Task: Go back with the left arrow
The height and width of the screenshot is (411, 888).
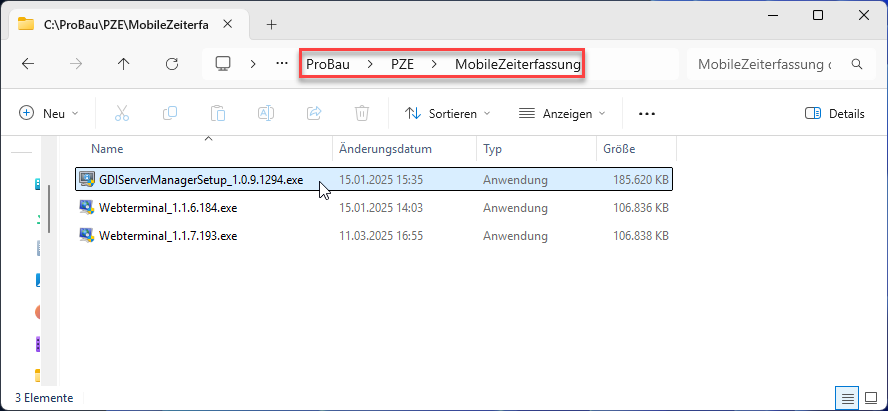Action: (x=28, y=64)
